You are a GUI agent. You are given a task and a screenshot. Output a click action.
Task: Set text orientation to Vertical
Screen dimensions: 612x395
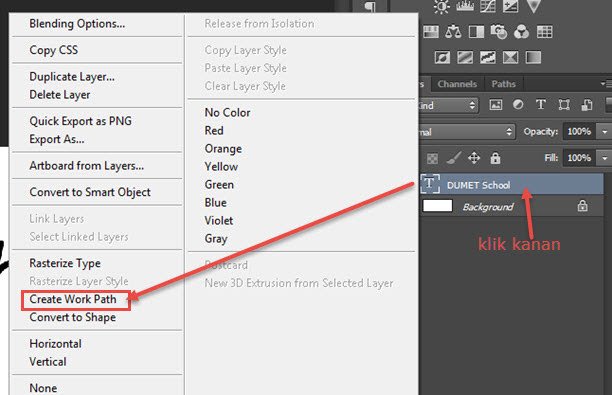pos(48,362)
